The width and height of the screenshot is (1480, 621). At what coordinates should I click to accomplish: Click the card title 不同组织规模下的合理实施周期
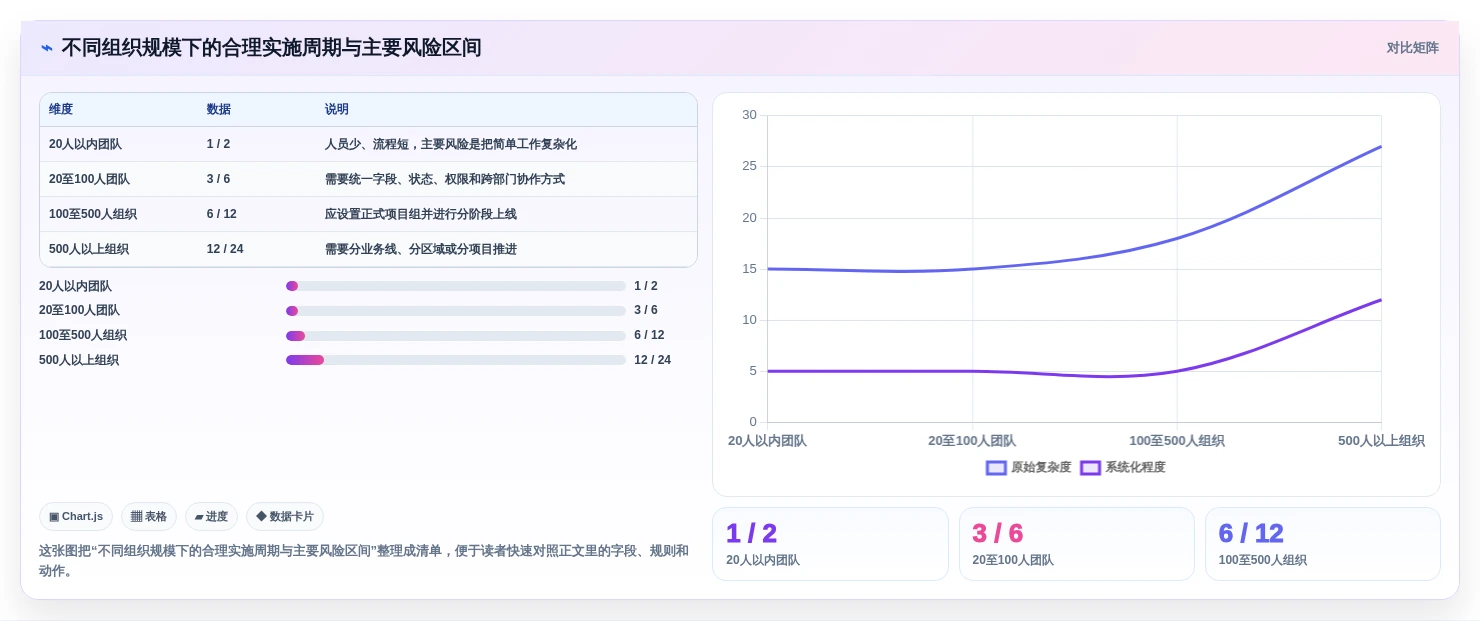point(271,48)
